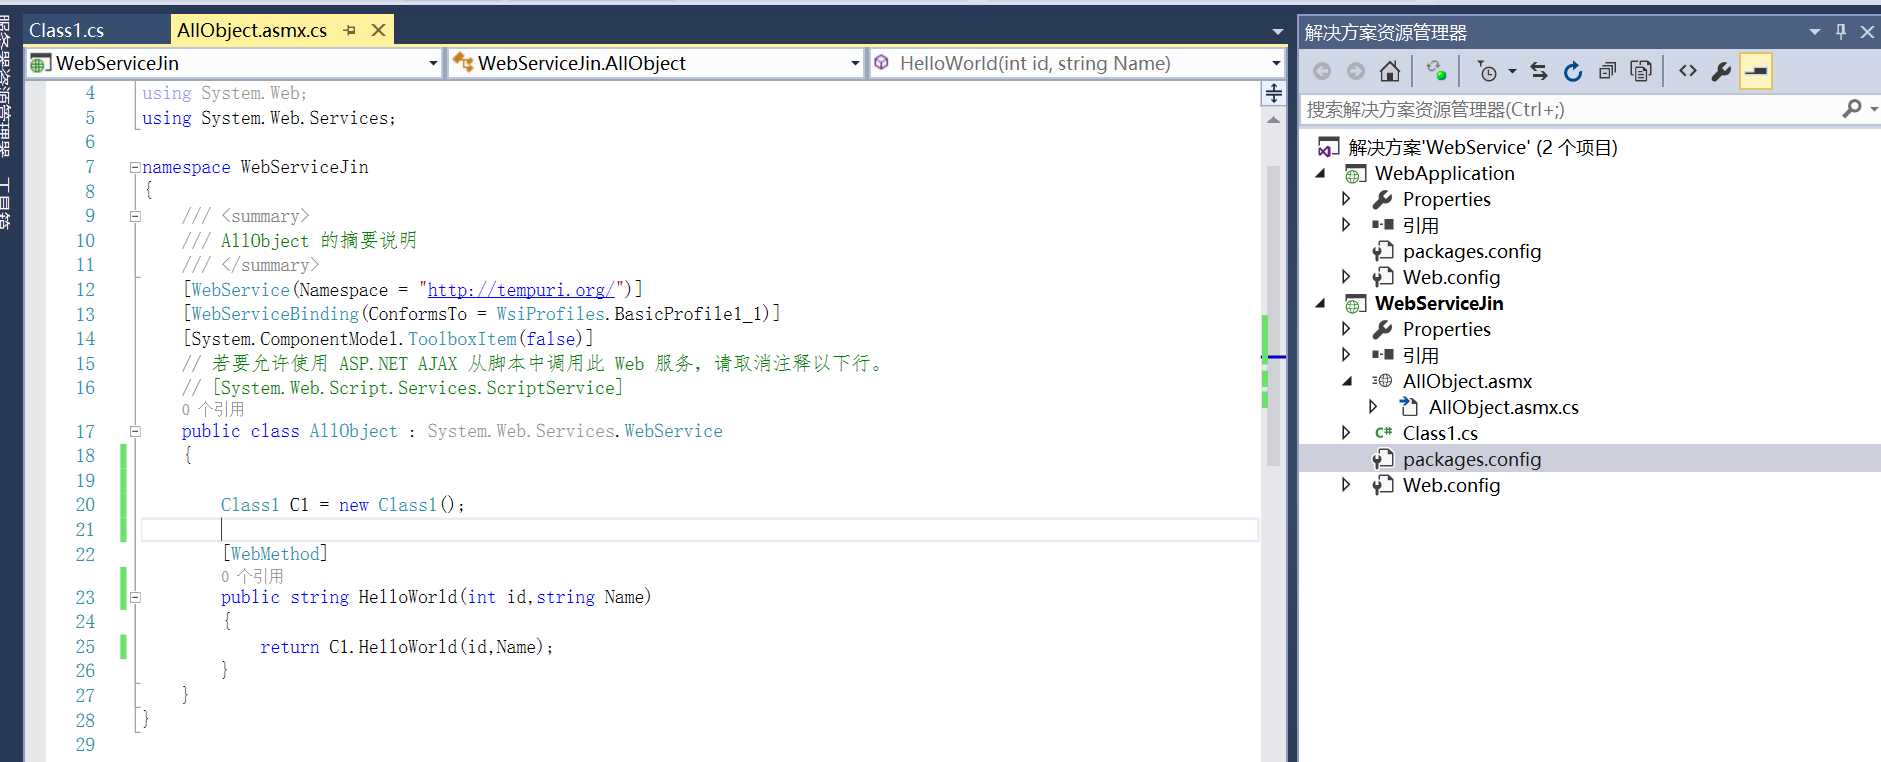This screenshot has height=762, width=1881.
Task: Click the '0 个引用' CodeLens above HelloWorld method
Action: [x=252, y=576]
